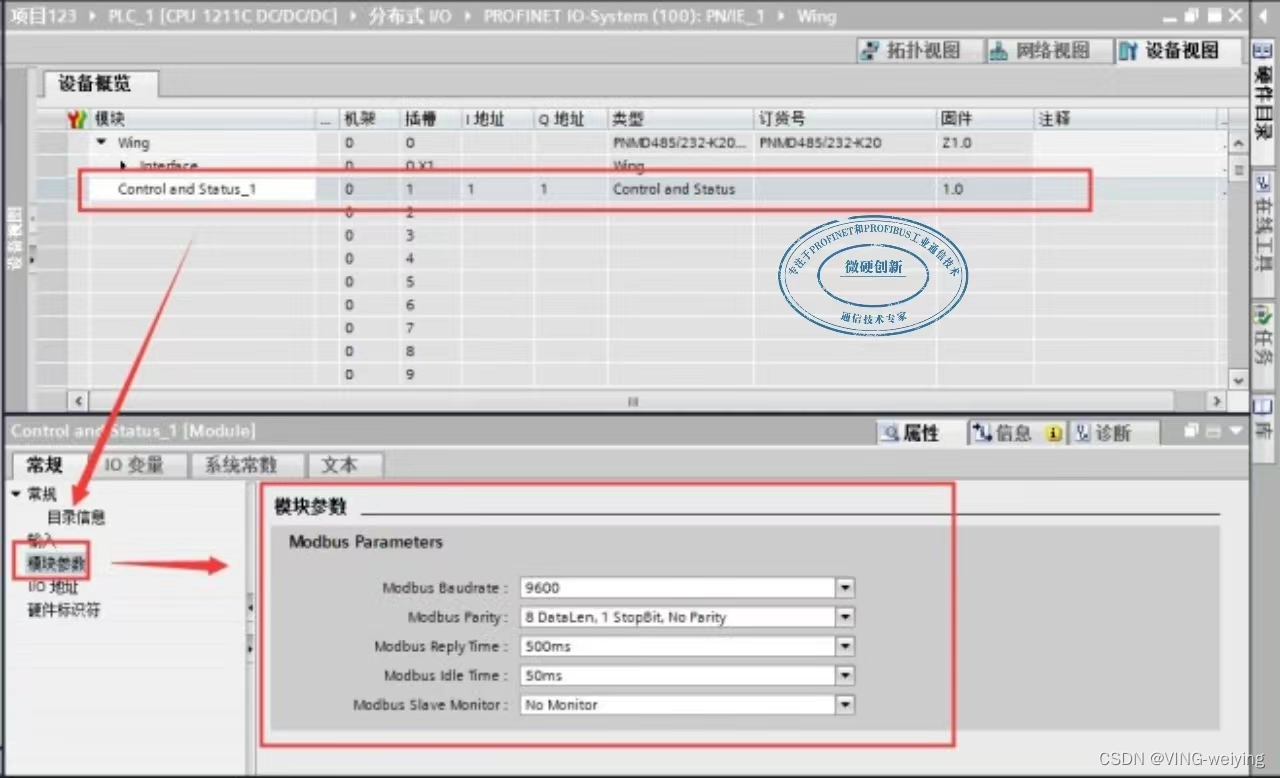Viewport: 1280px width, 778px height.
Task: Click the Q 地址 column header
Action: coord(570,119)
